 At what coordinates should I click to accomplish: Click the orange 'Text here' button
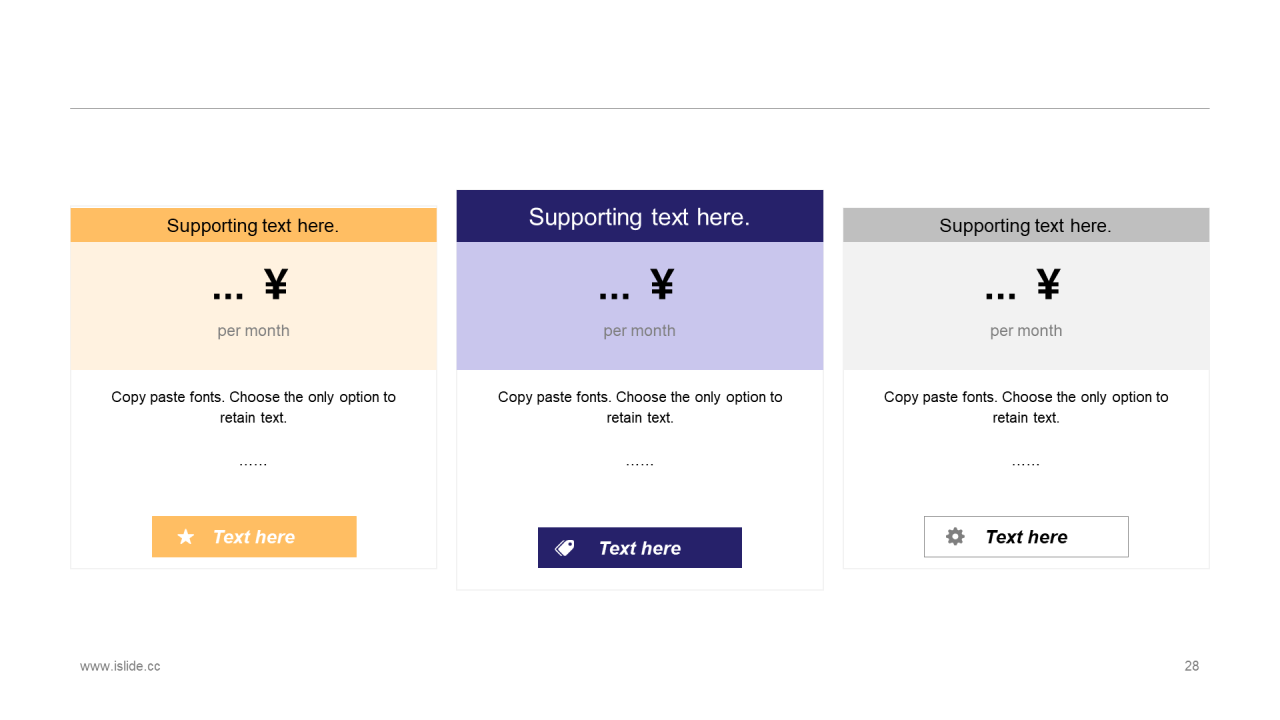click(x=254, y=537)
